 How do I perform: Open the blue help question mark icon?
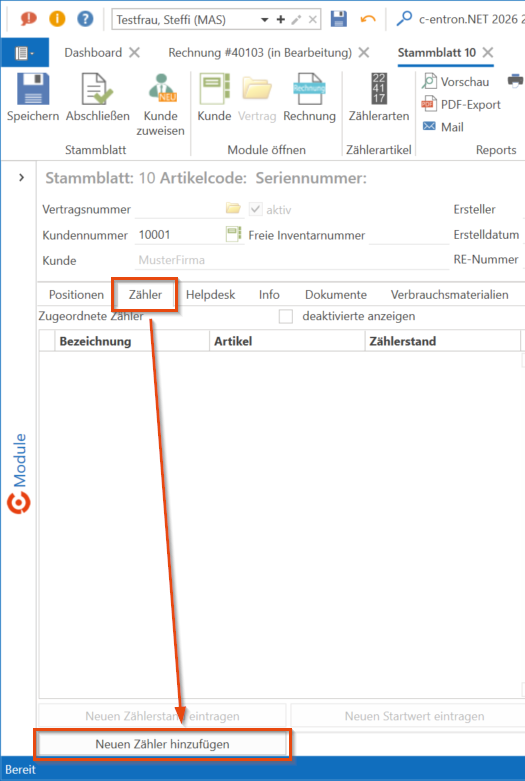85,19
